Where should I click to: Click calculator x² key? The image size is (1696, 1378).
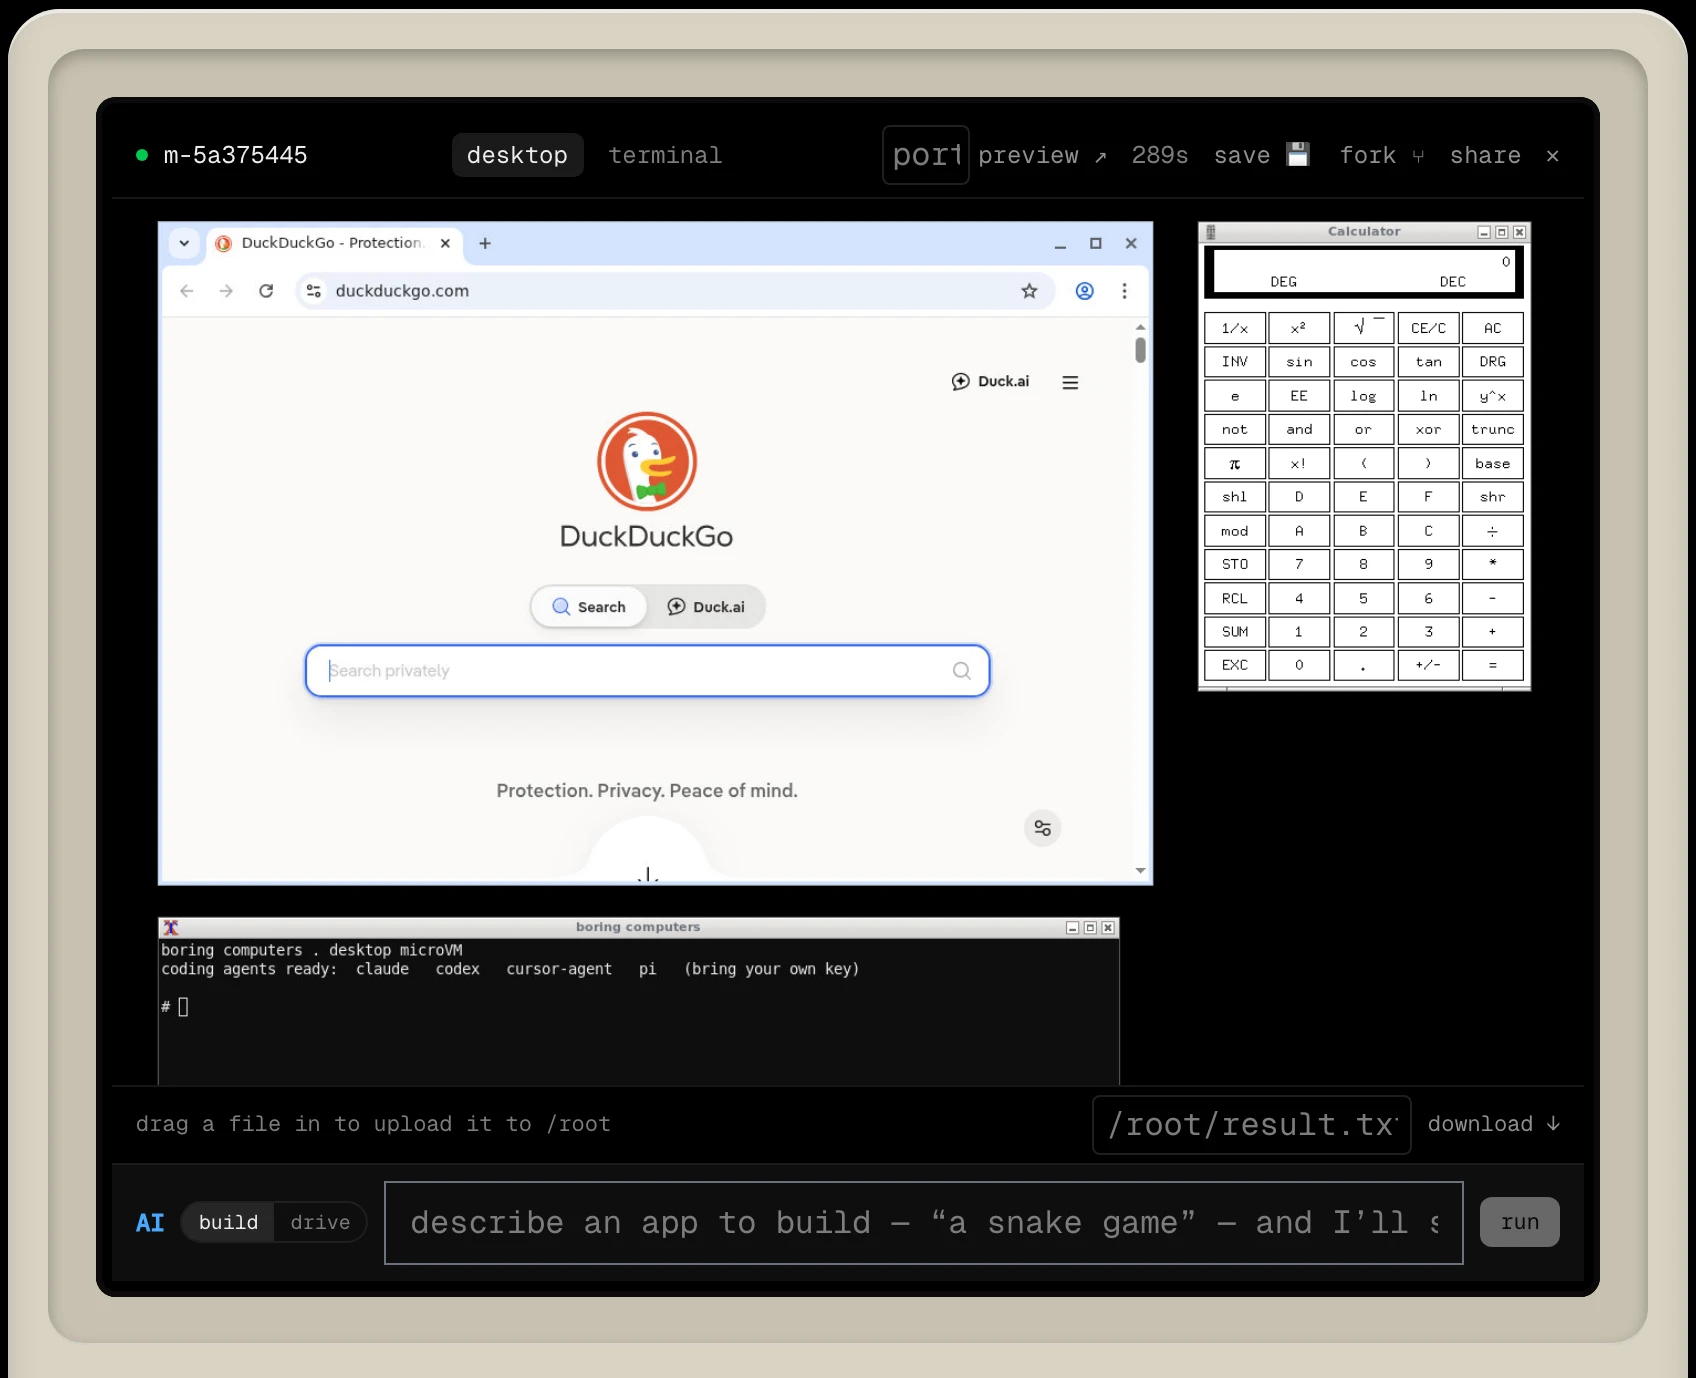tap(1299, 328)
